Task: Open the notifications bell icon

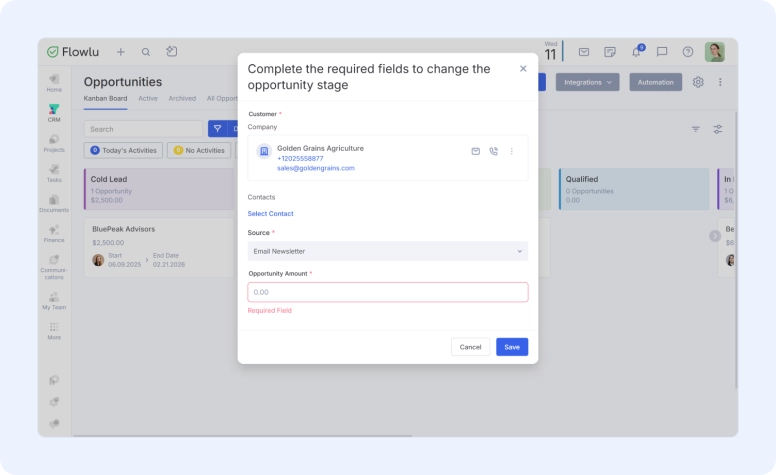Action: (x=637, y=51)
